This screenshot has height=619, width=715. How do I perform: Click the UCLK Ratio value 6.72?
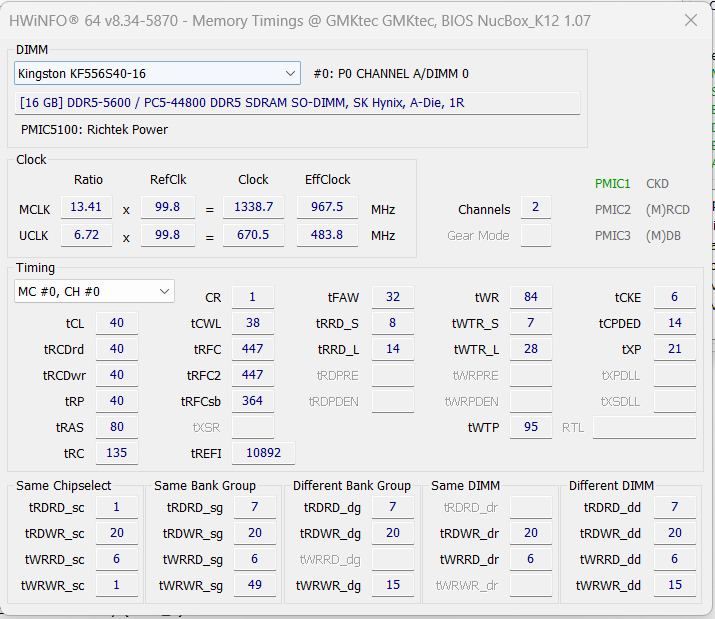[86, 235]
